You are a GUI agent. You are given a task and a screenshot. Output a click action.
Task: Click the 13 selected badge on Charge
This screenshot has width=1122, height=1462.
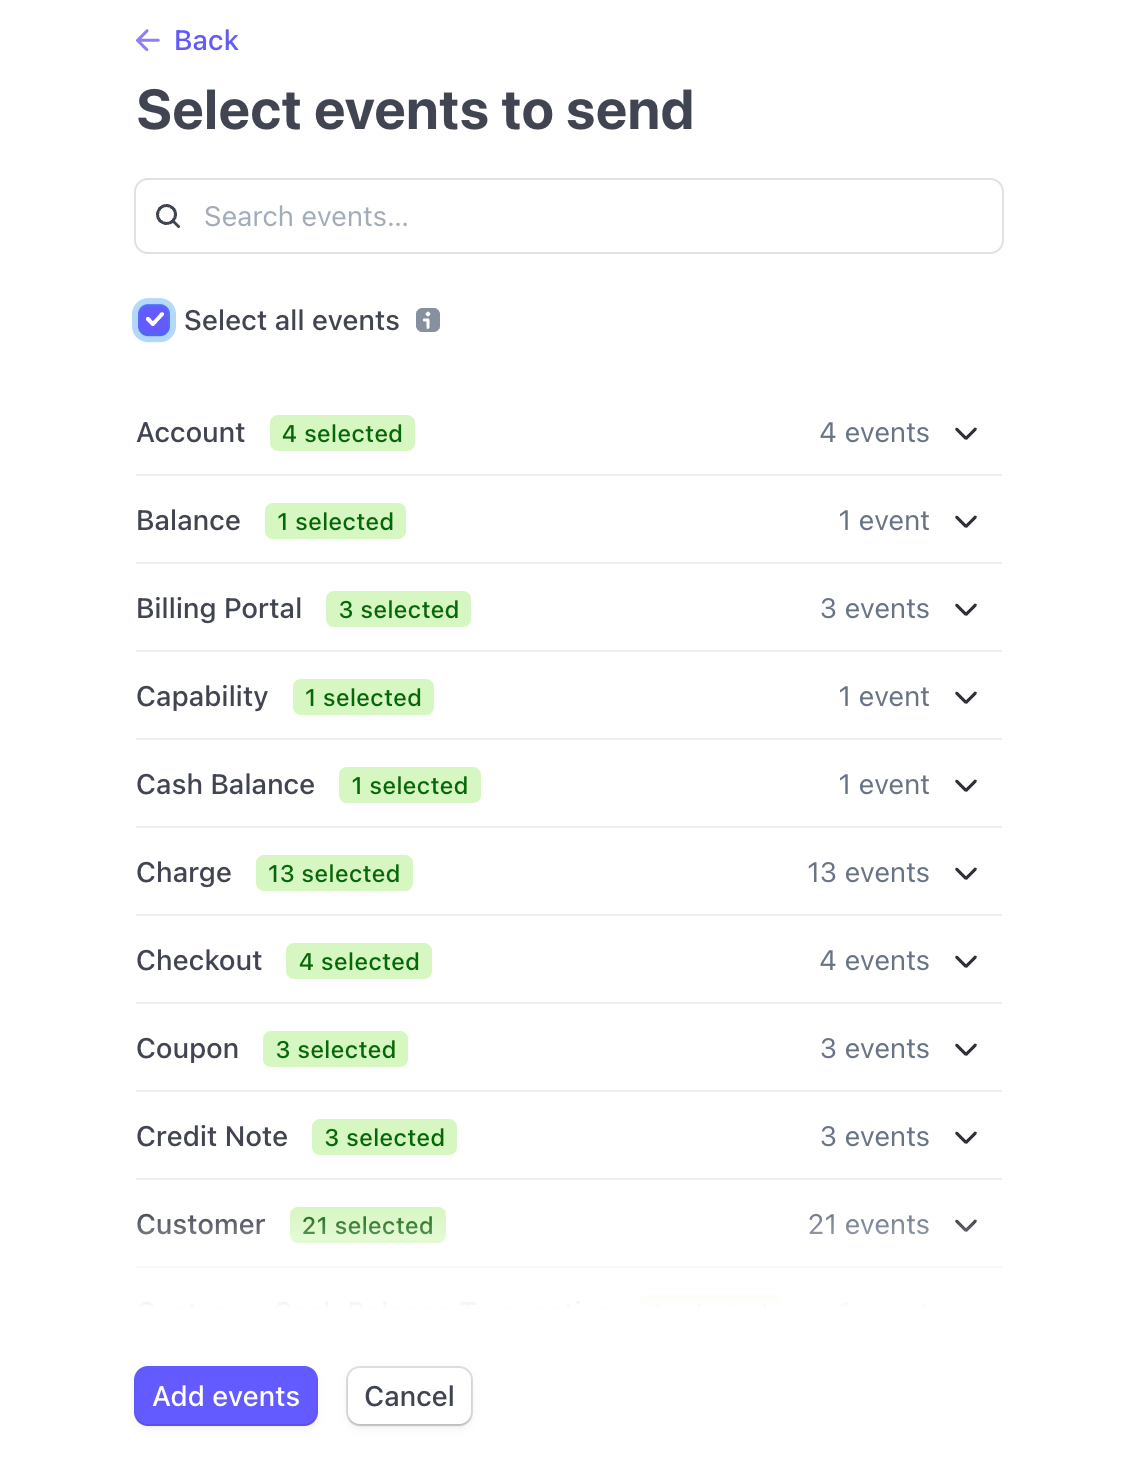pos(334,873)
